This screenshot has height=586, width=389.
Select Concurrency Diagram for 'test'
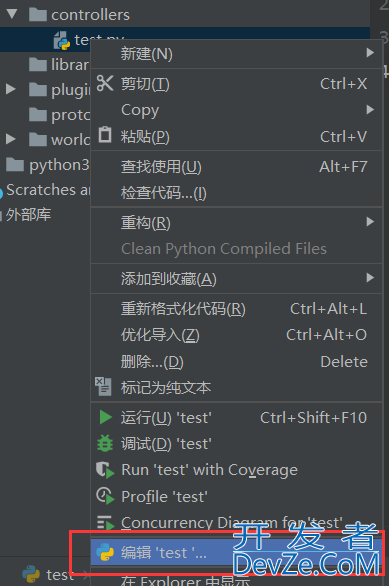click(x=237, y=522)
